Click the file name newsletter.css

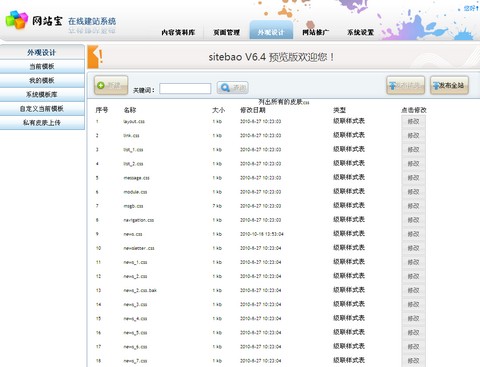139,248
